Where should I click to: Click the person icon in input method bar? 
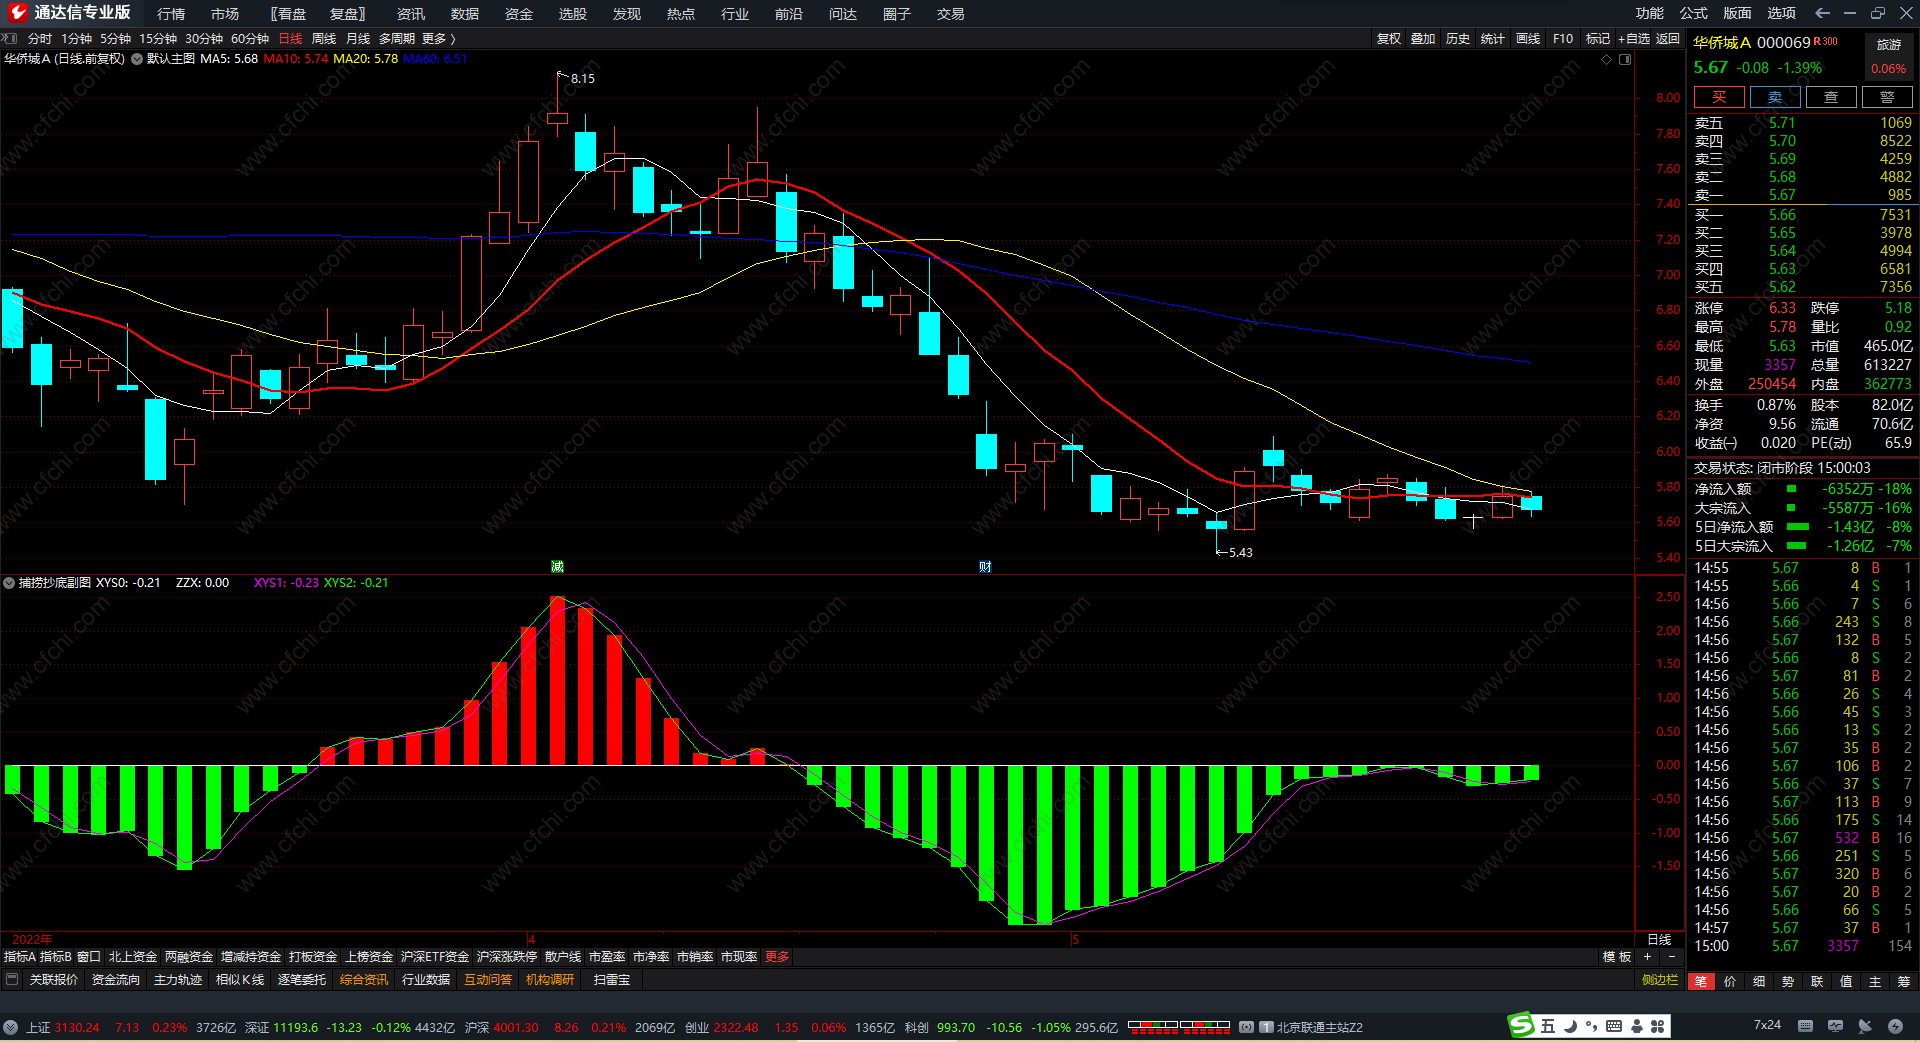(1637, 1026)
